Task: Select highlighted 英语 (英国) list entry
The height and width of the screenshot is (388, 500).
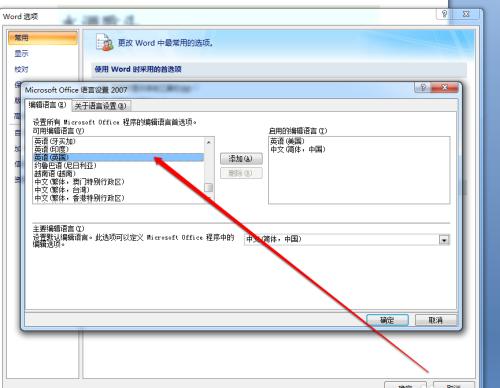Action: pos(118,157)
